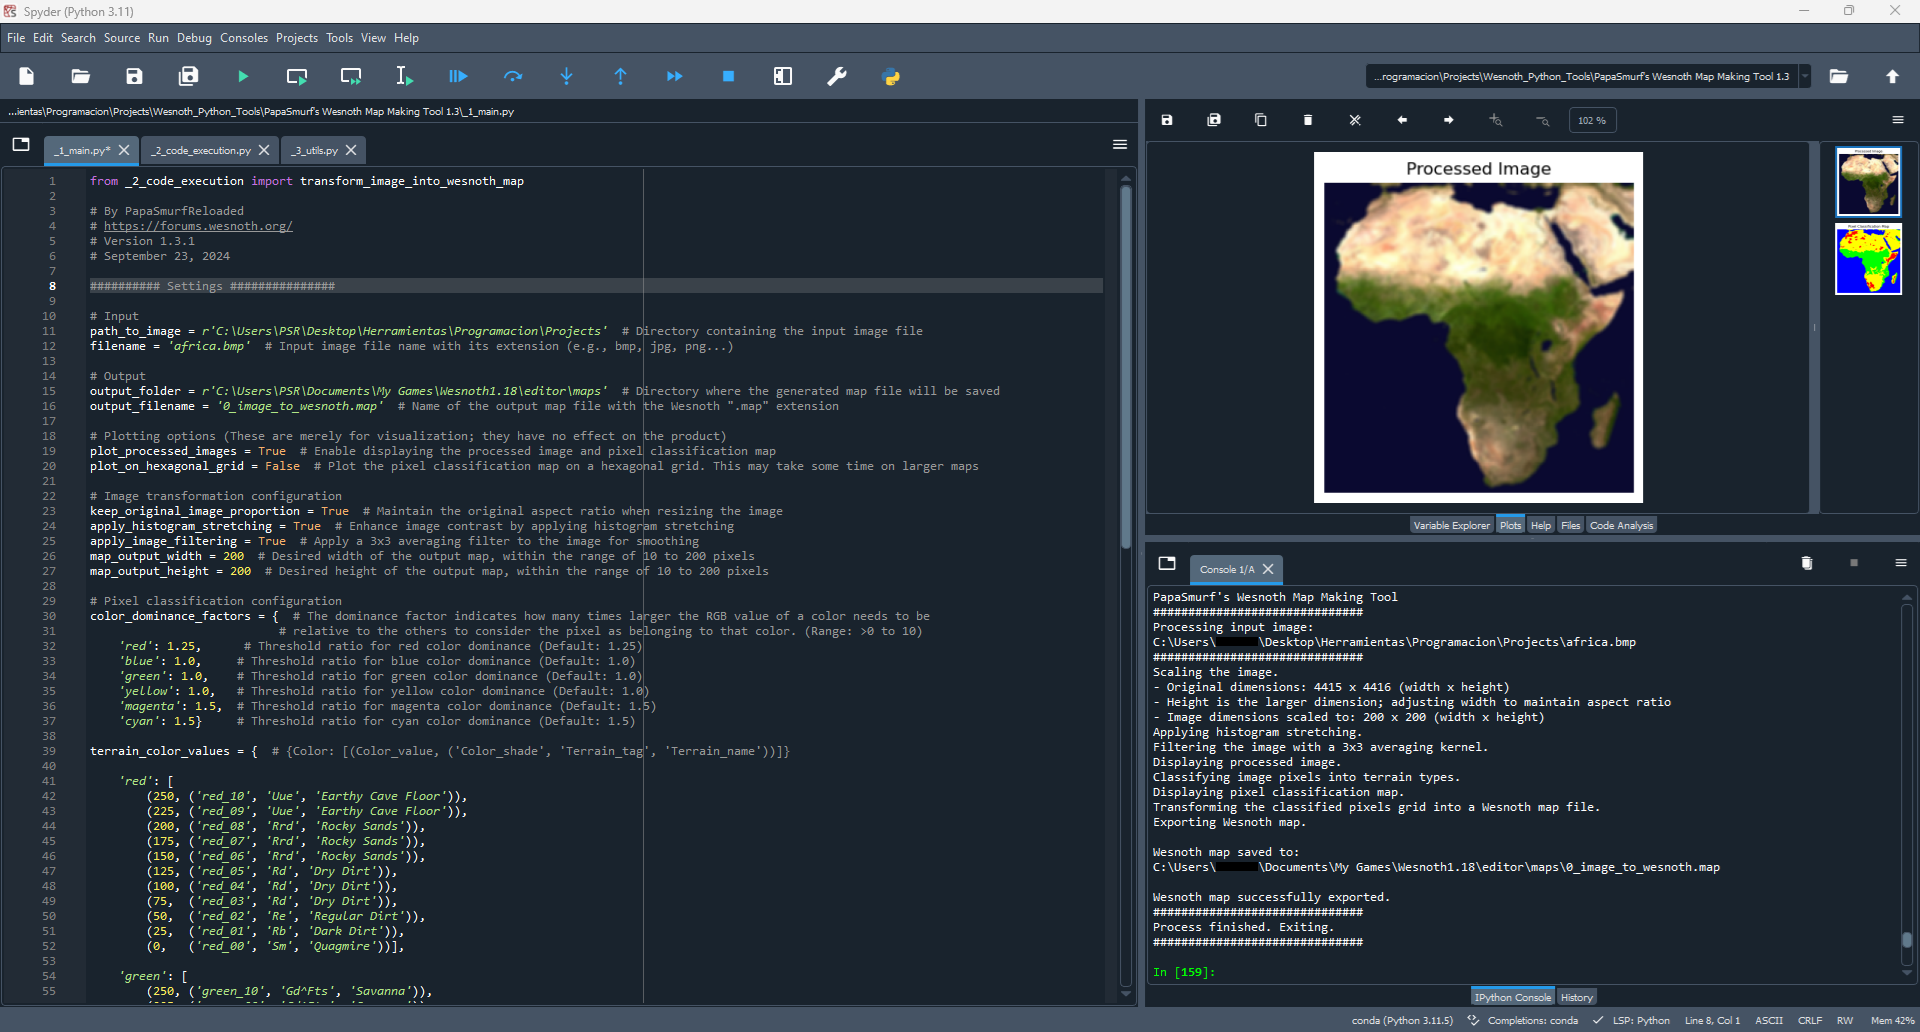This screenshot has width=1920, height=1032.
Task: Open the Projects menu
Action: tap(297, 38)
